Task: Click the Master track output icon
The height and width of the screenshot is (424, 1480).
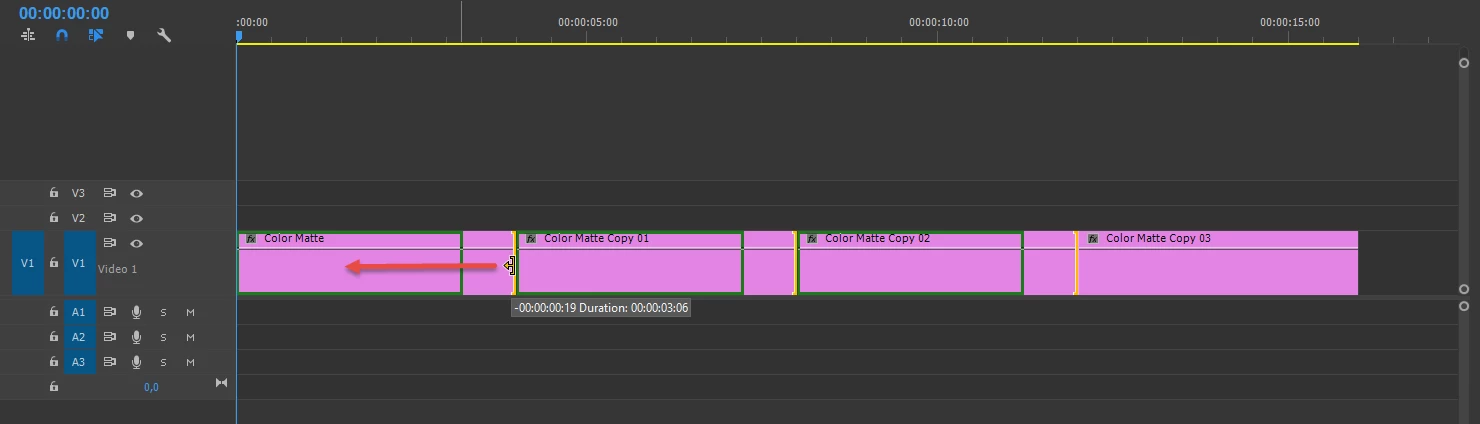Action: pyautogui.click(x=222, y=383)
